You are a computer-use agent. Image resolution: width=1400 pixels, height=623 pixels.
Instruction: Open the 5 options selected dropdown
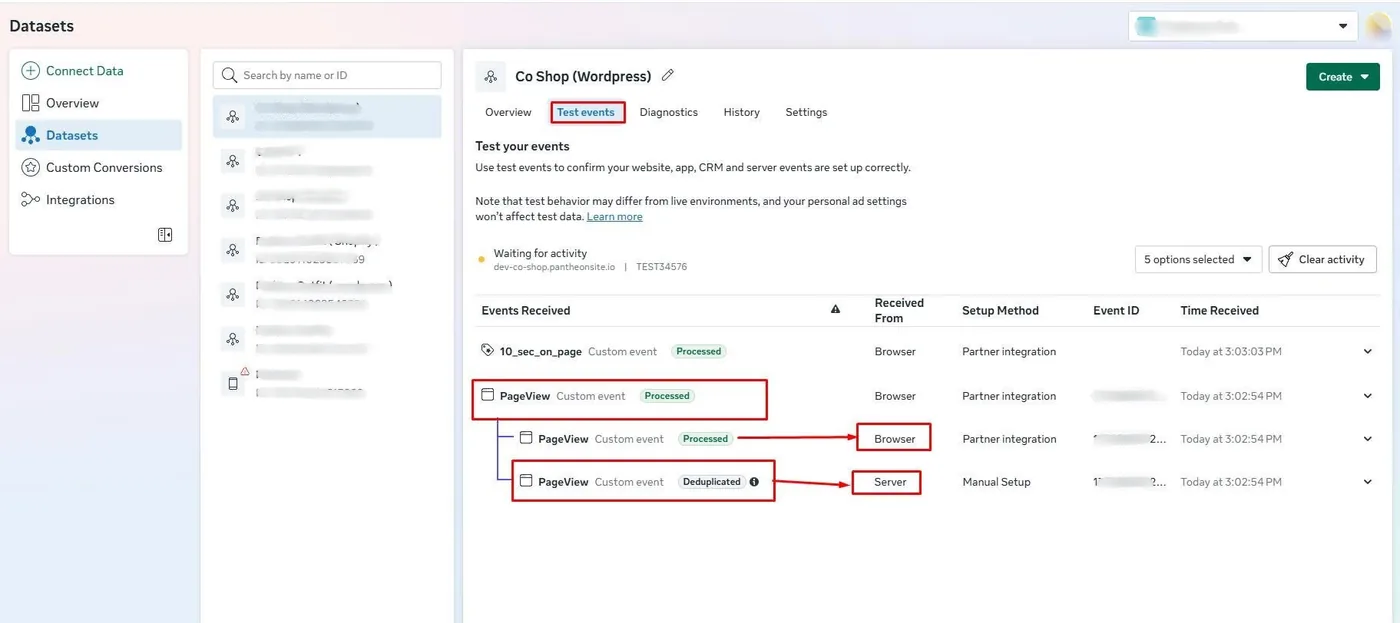click(x=1198, y=259)
